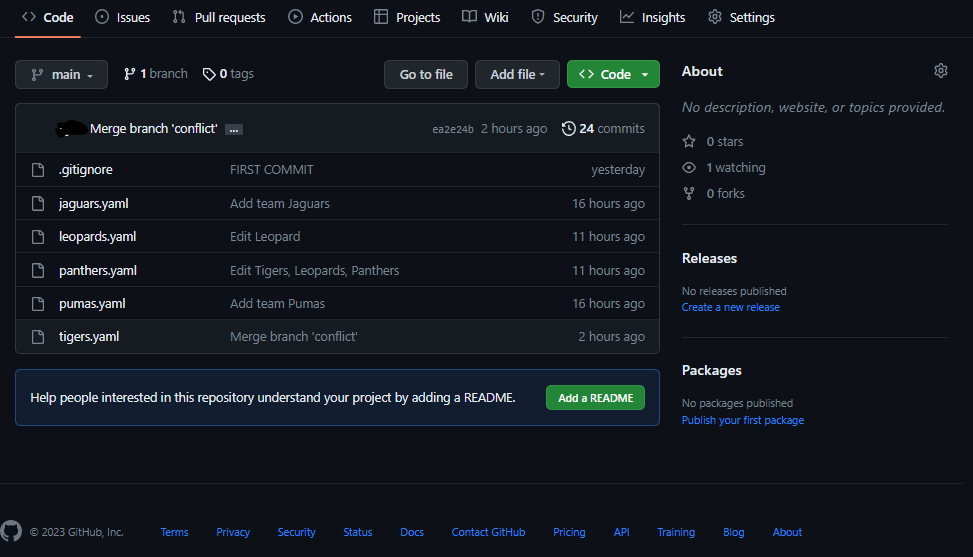Click the Go to file button
973x557 pixels.
click(426, 74)
